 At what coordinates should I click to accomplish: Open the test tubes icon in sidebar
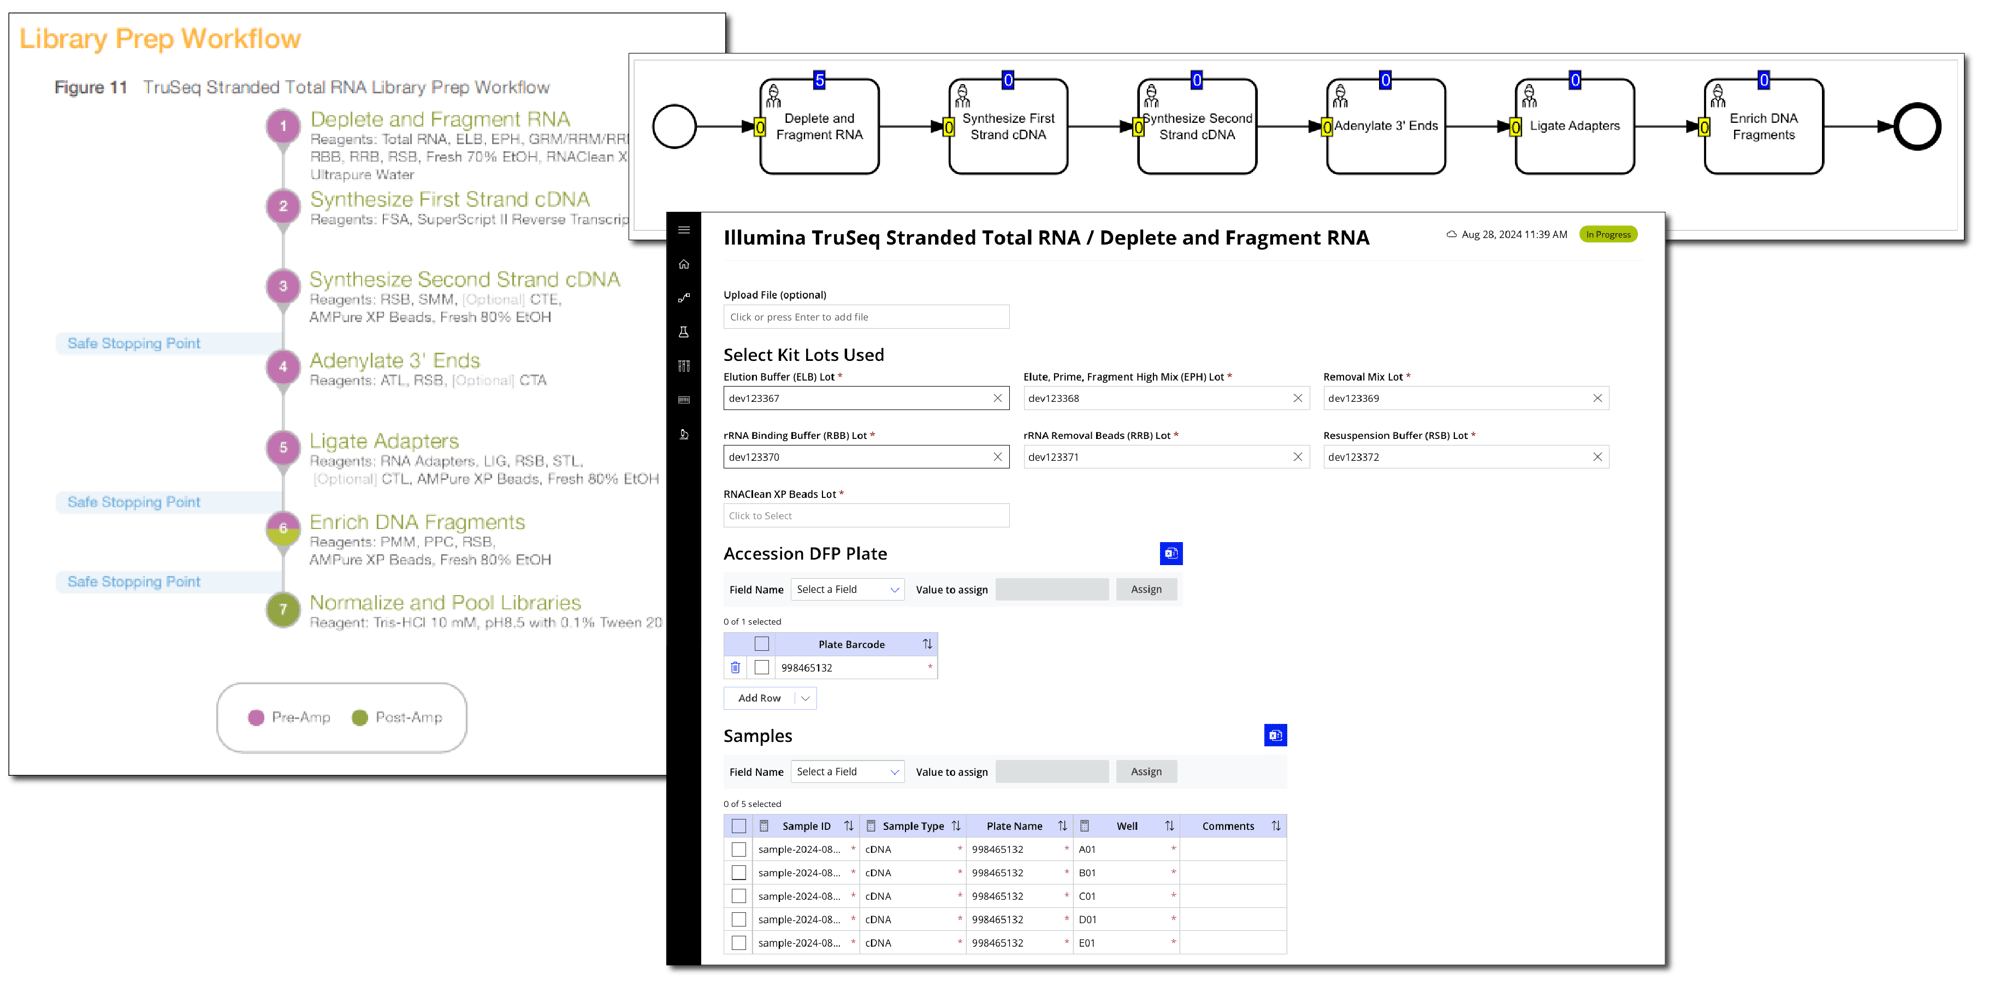coord(684,366)
